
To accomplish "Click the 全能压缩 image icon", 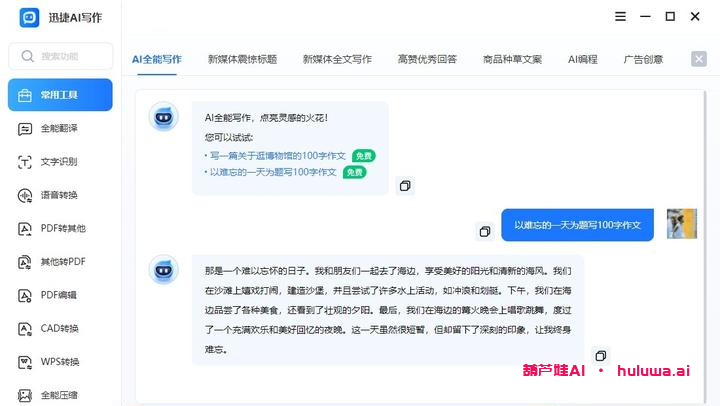I will [25, 395].
